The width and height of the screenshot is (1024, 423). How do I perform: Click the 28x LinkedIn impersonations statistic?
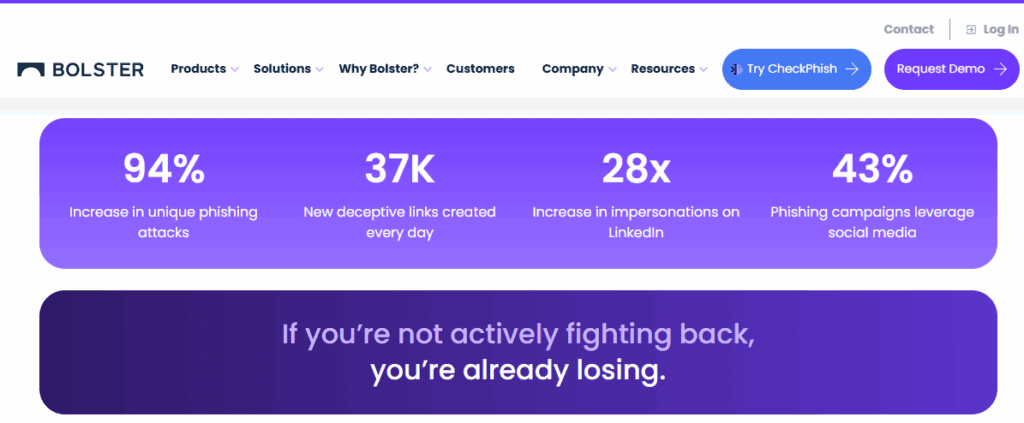pyautogui.click(x=636, y=195)
